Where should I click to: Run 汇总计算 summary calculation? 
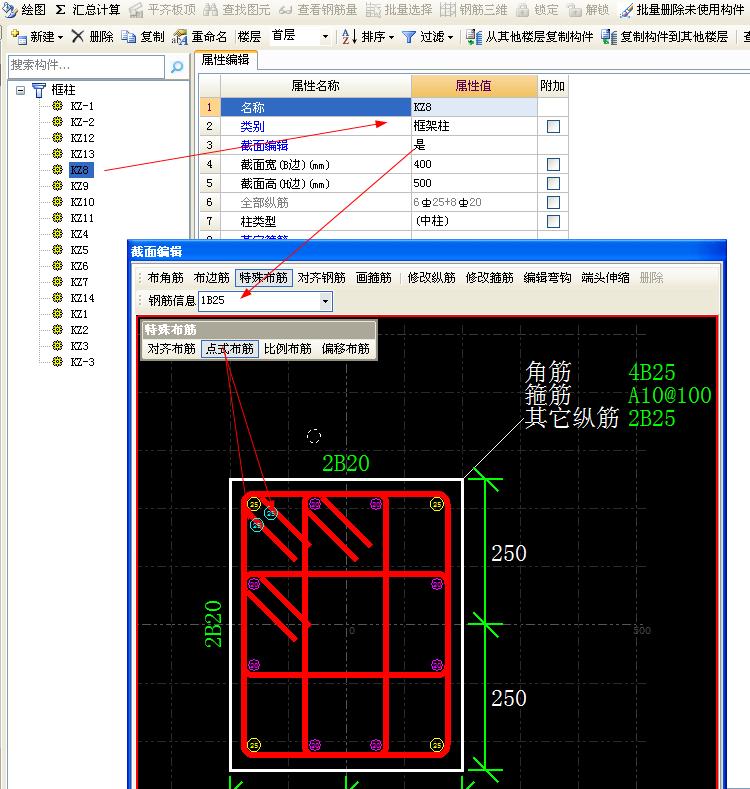87,10
